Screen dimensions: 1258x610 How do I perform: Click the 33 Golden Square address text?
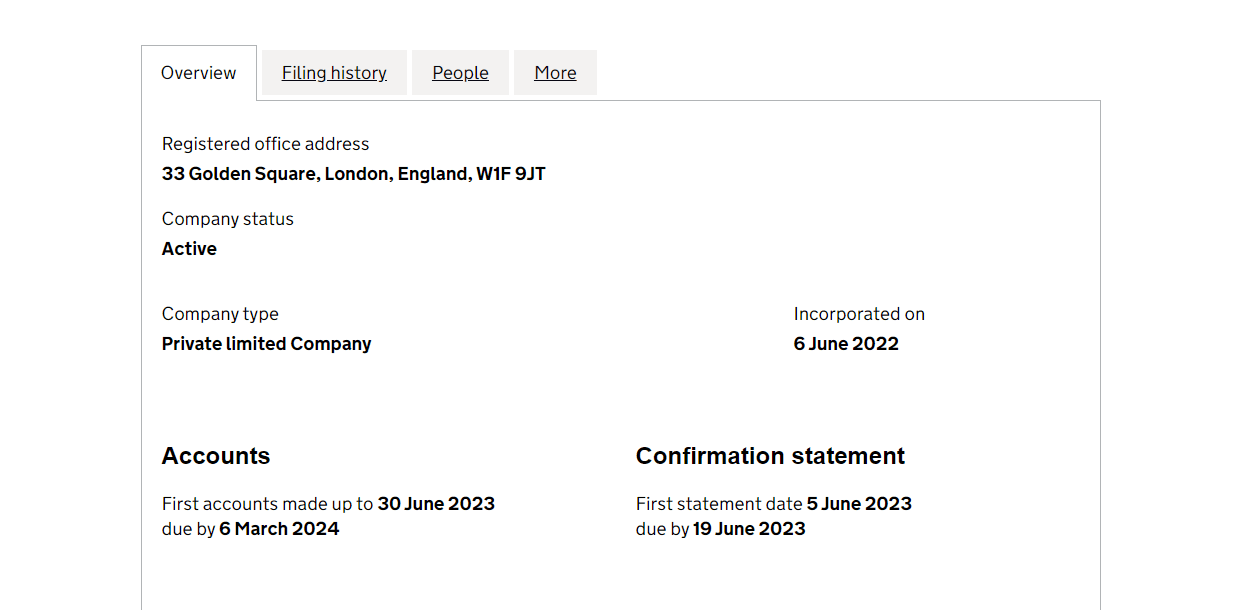pos(353,174)
